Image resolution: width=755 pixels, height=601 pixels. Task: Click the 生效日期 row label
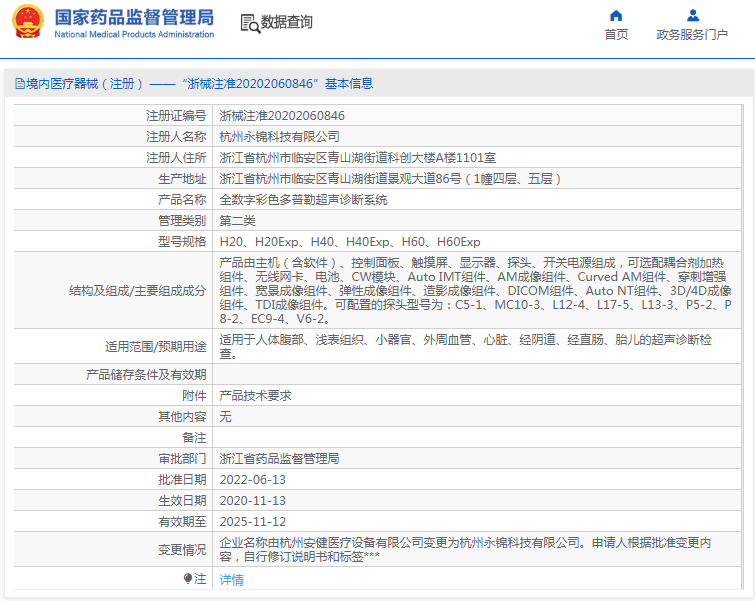[182, 501]
